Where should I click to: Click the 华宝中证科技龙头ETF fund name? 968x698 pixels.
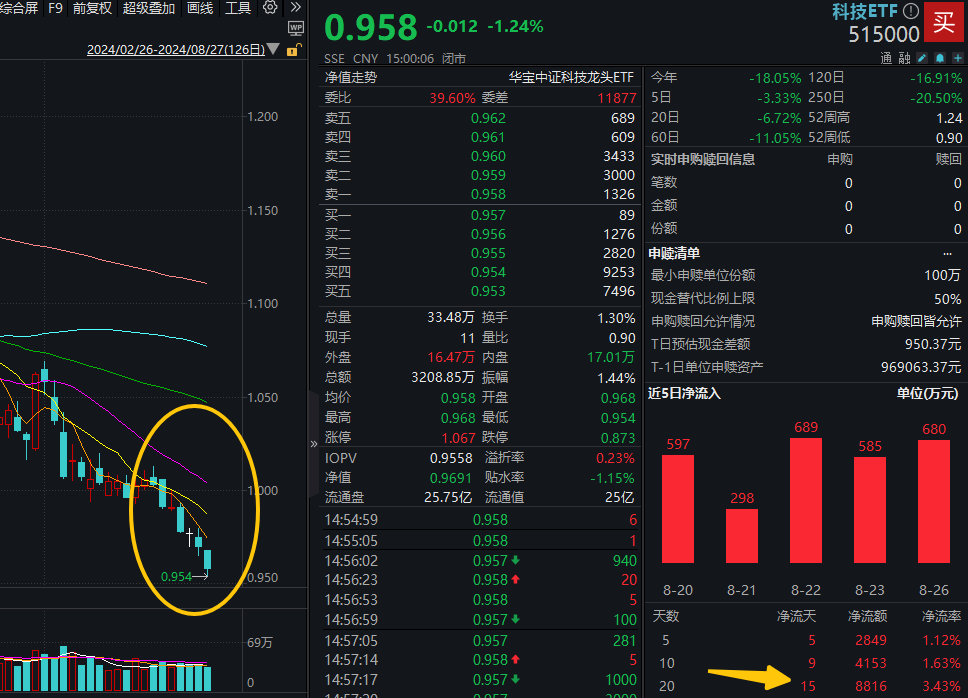(x=571, y=77)
